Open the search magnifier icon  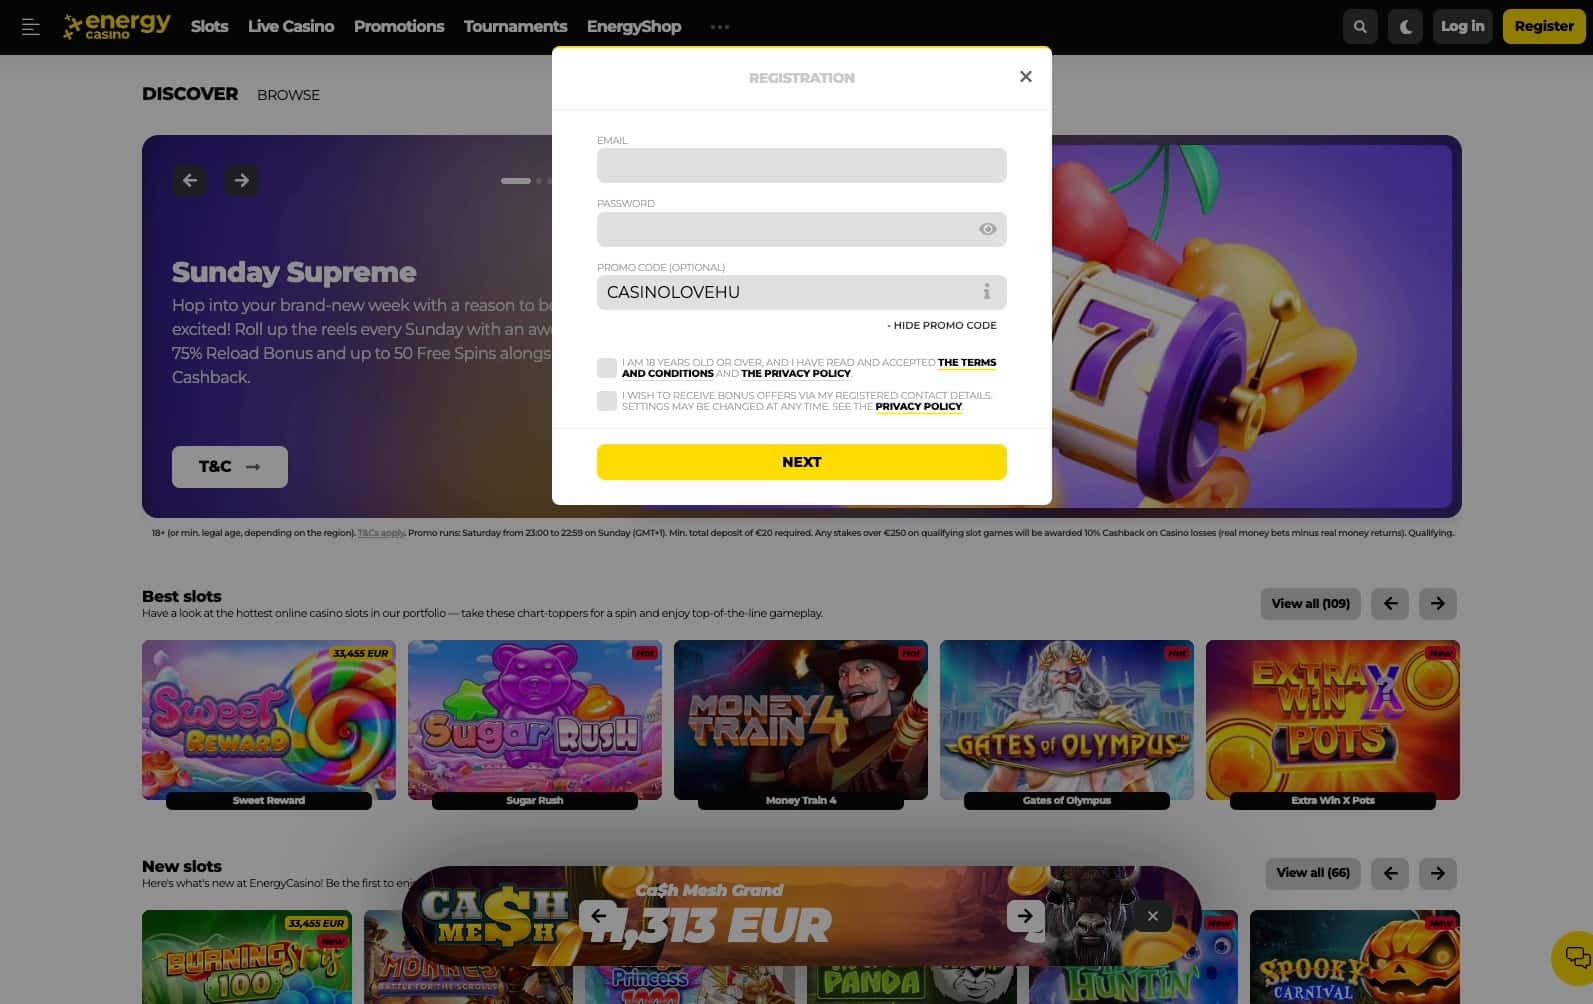click(x=1360, y=27)
